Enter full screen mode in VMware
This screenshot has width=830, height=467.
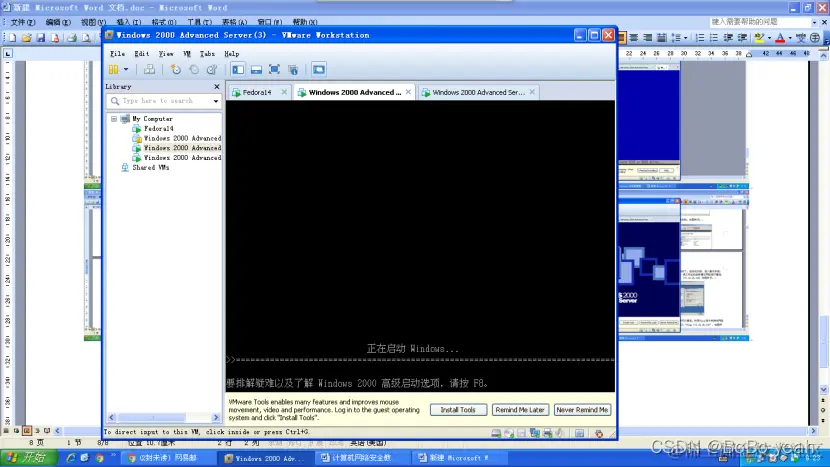(x=274, y=69)
